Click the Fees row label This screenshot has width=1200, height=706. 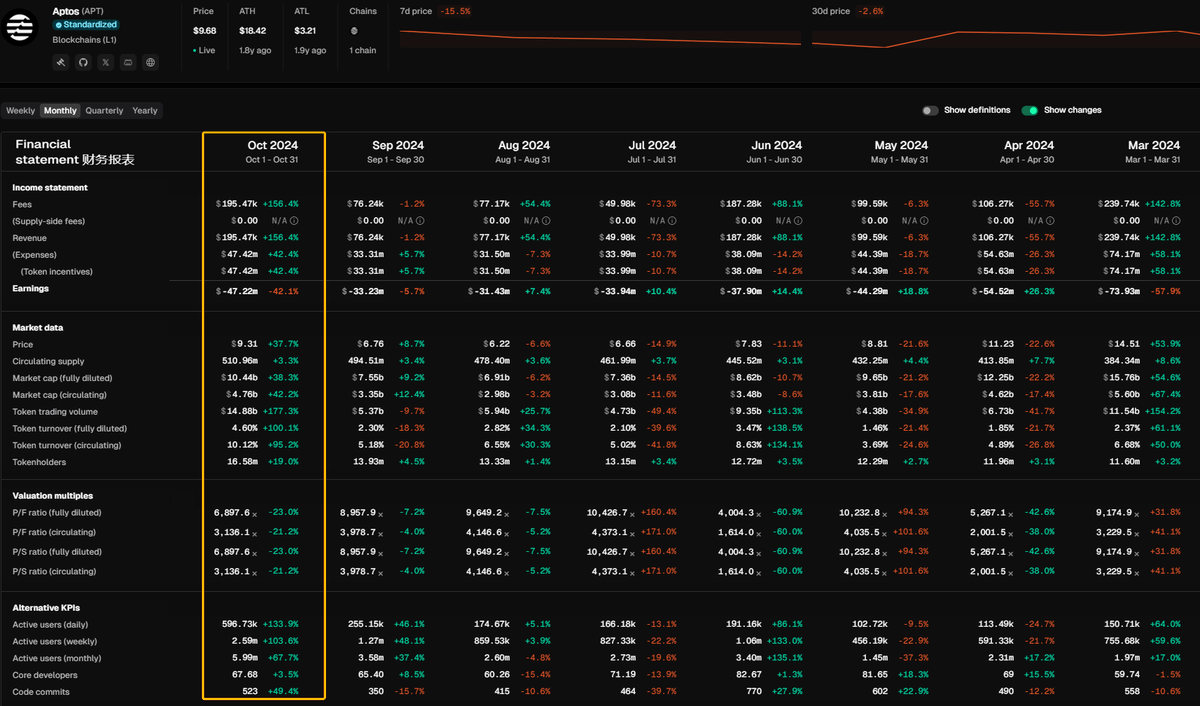click(22, 204)
